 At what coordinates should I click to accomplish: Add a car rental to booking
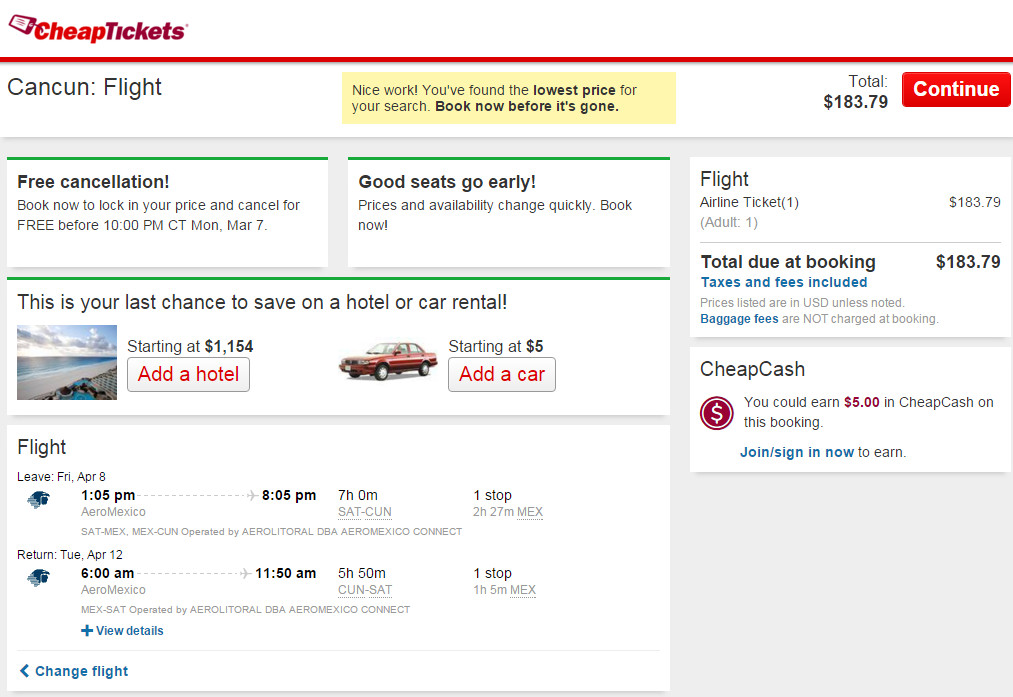click(x=502, y=375)
